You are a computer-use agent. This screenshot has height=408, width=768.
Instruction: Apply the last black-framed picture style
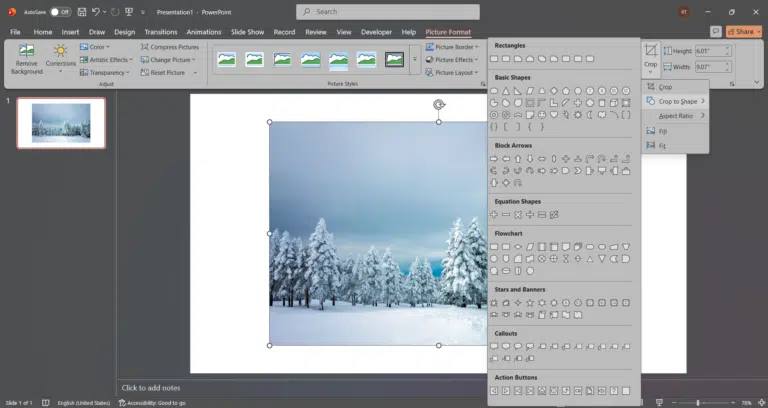394,59
